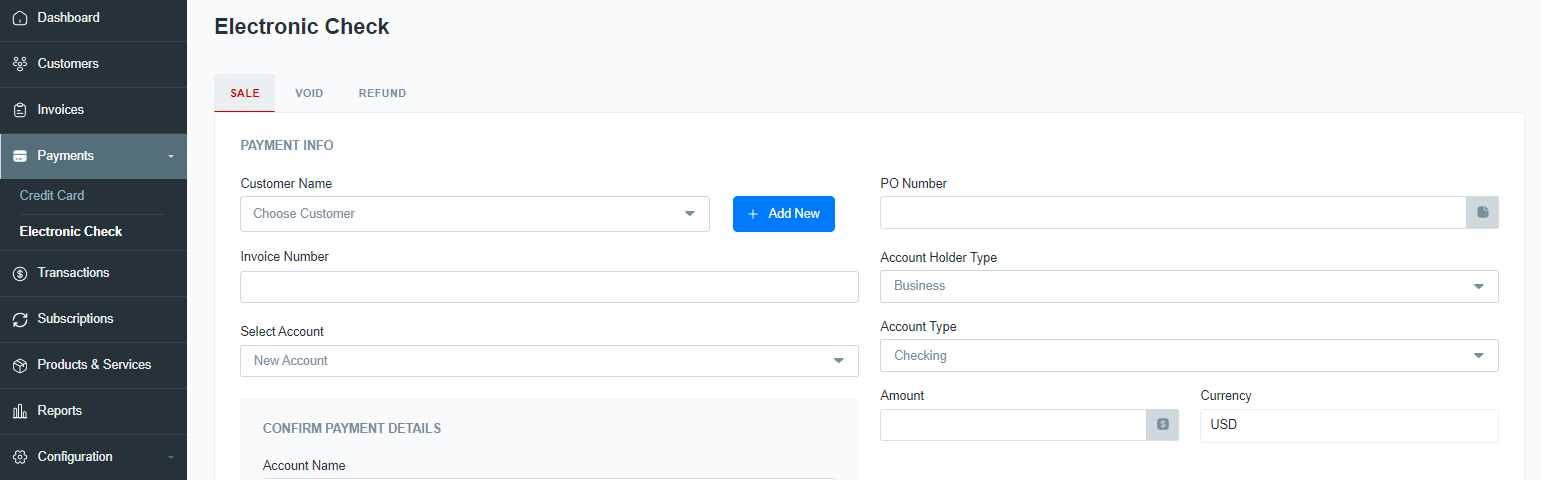The width and height of the screenshot is (1541, 480).
Task: Click the CONFIRM PAYMENT DETAILS heading
Action: (352, 428)
